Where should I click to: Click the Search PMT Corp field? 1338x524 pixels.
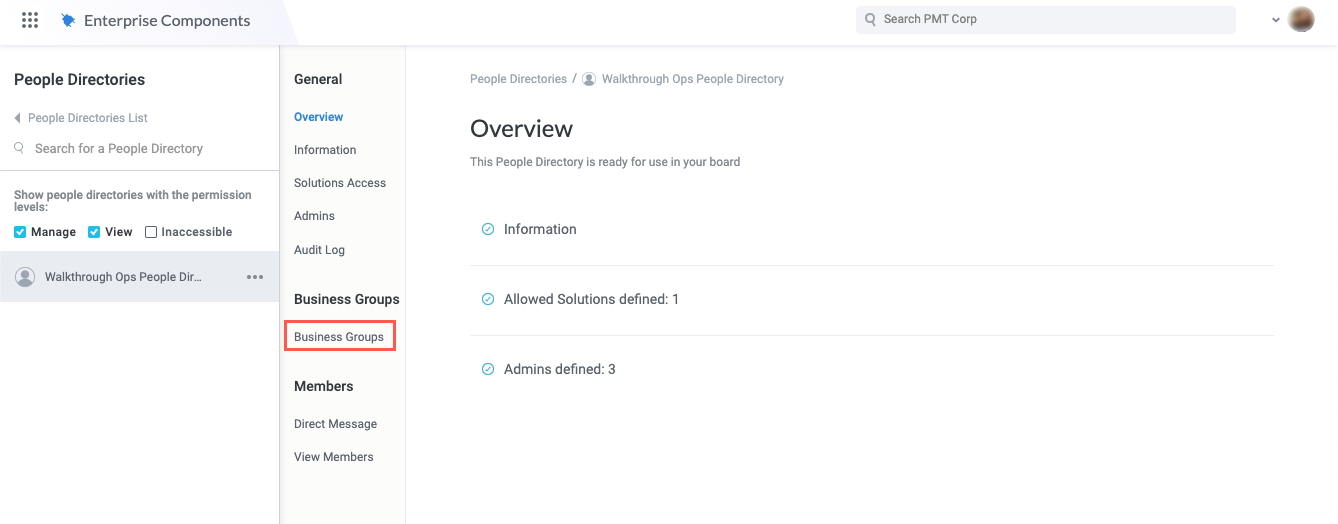1046,19
